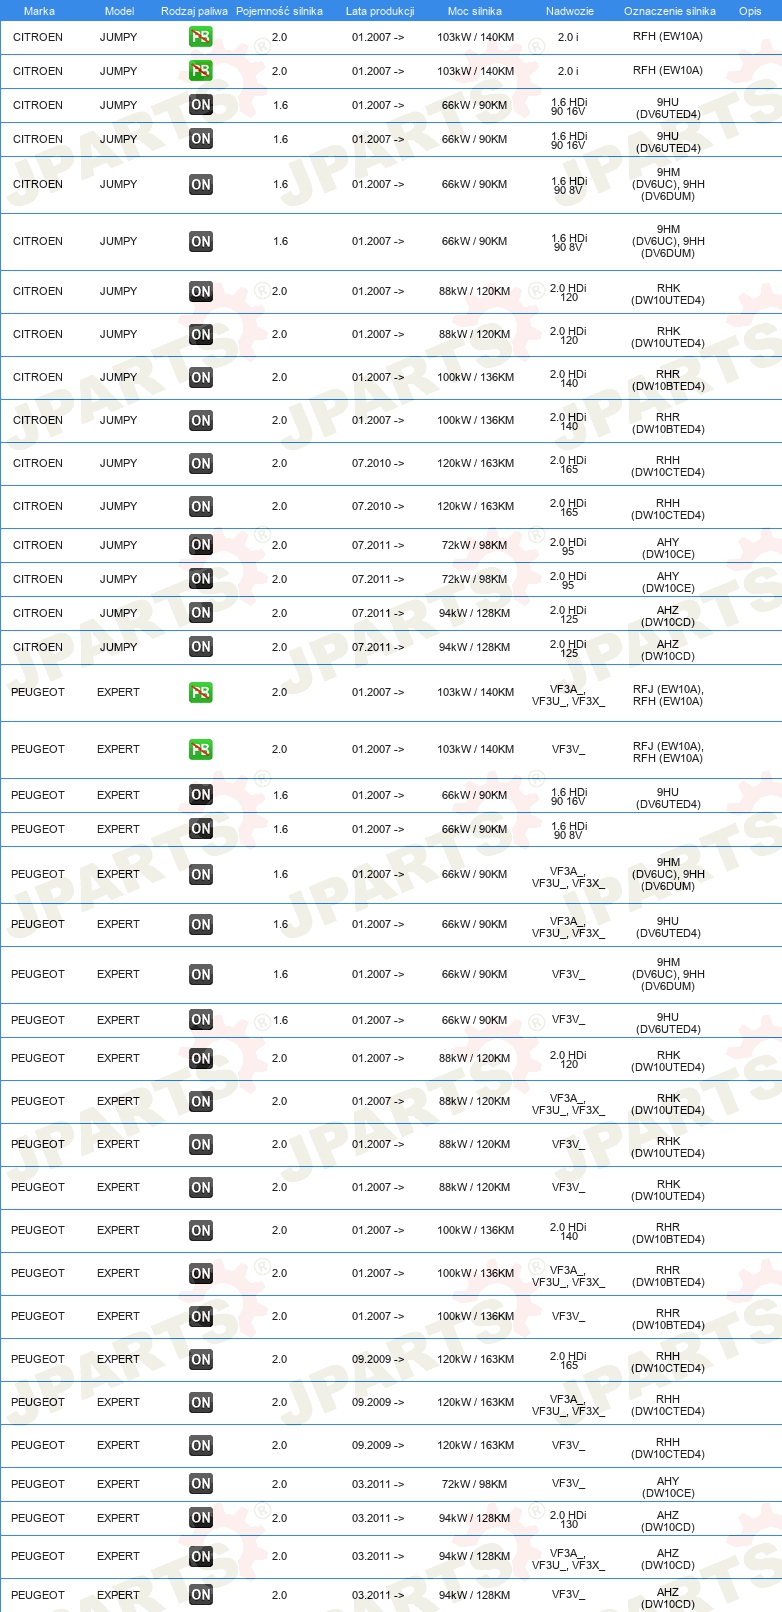Select '09.2009 ->' in the 2.0 HDi 165 row

[x=378, y=1359]
